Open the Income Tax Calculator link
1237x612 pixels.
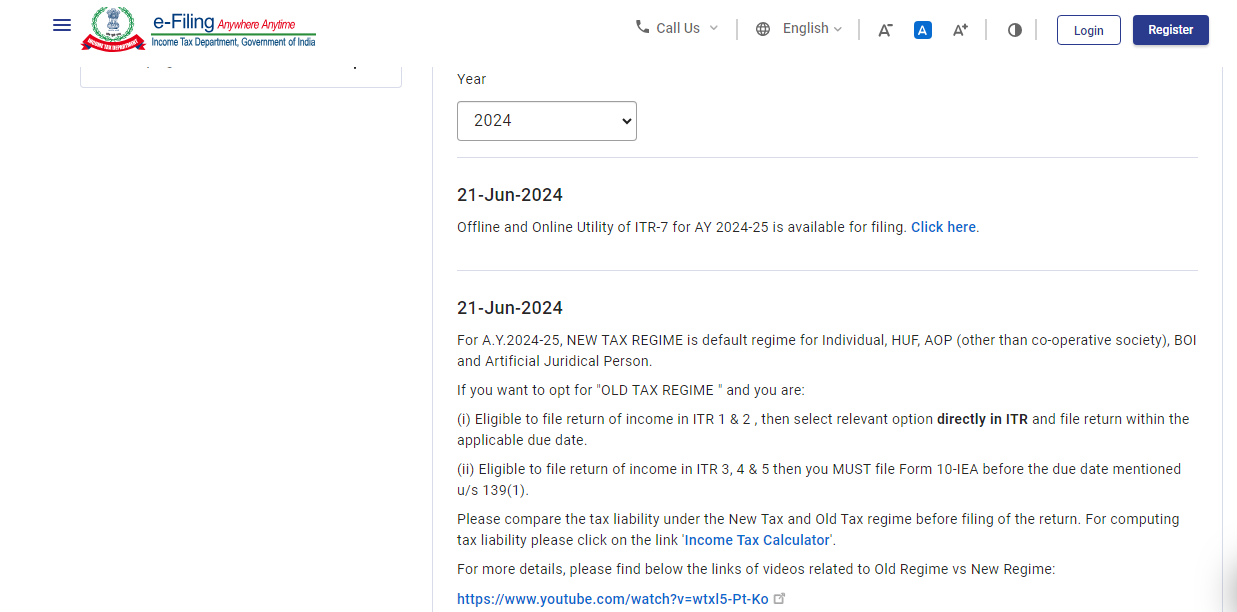(757, 540)
